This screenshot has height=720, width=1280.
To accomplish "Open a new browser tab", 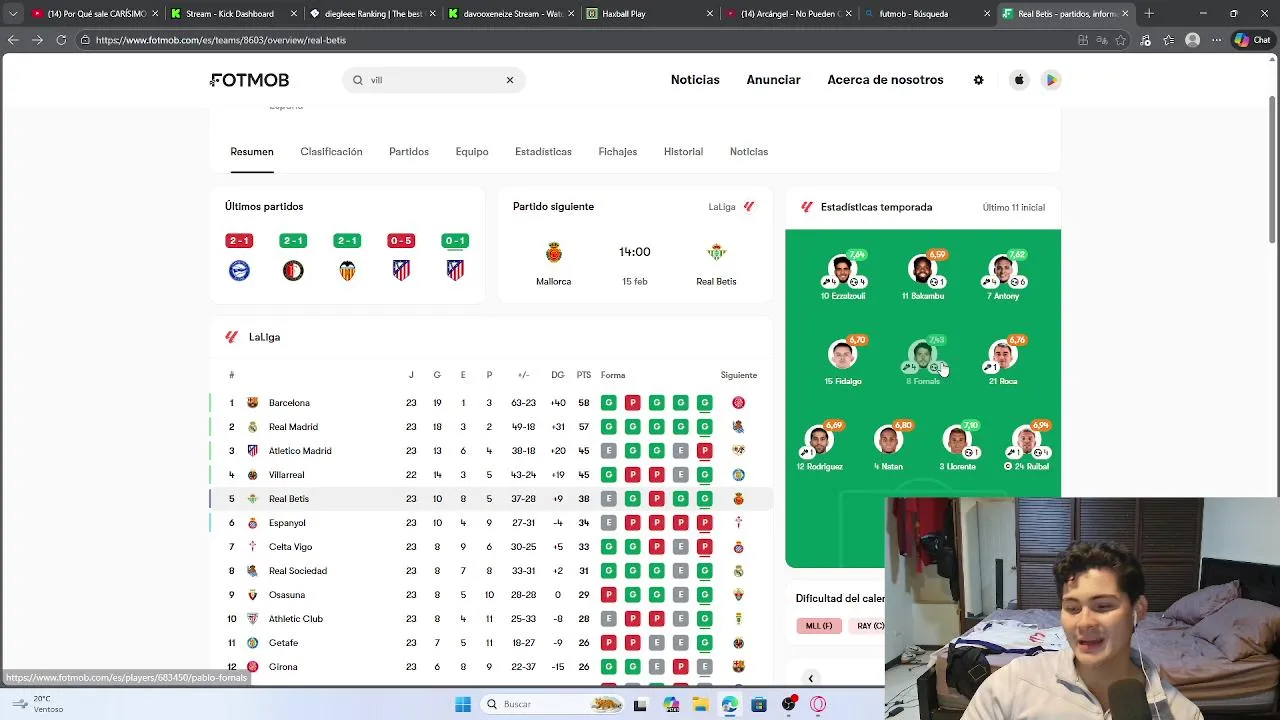I will point(1149,14).
